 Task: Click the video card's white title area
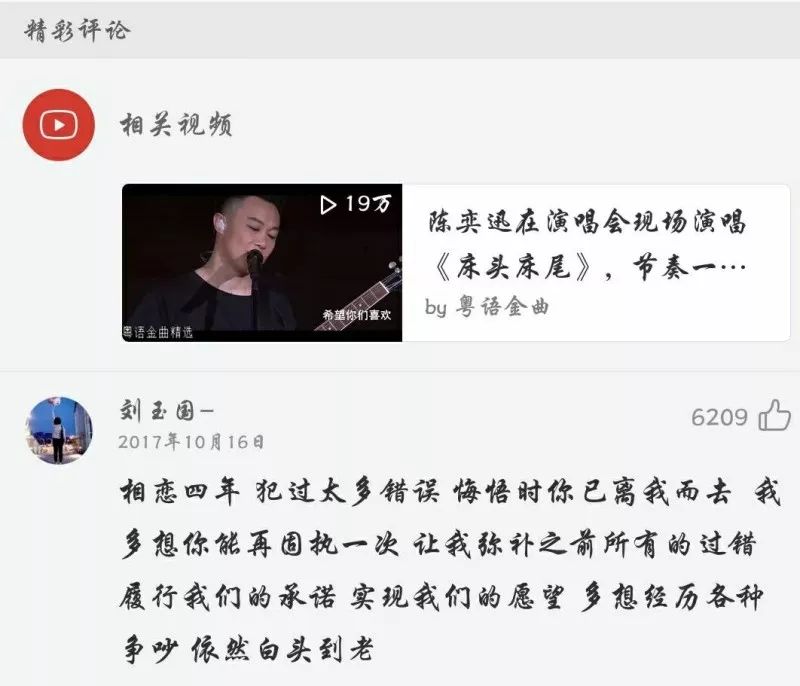(596, 263)
